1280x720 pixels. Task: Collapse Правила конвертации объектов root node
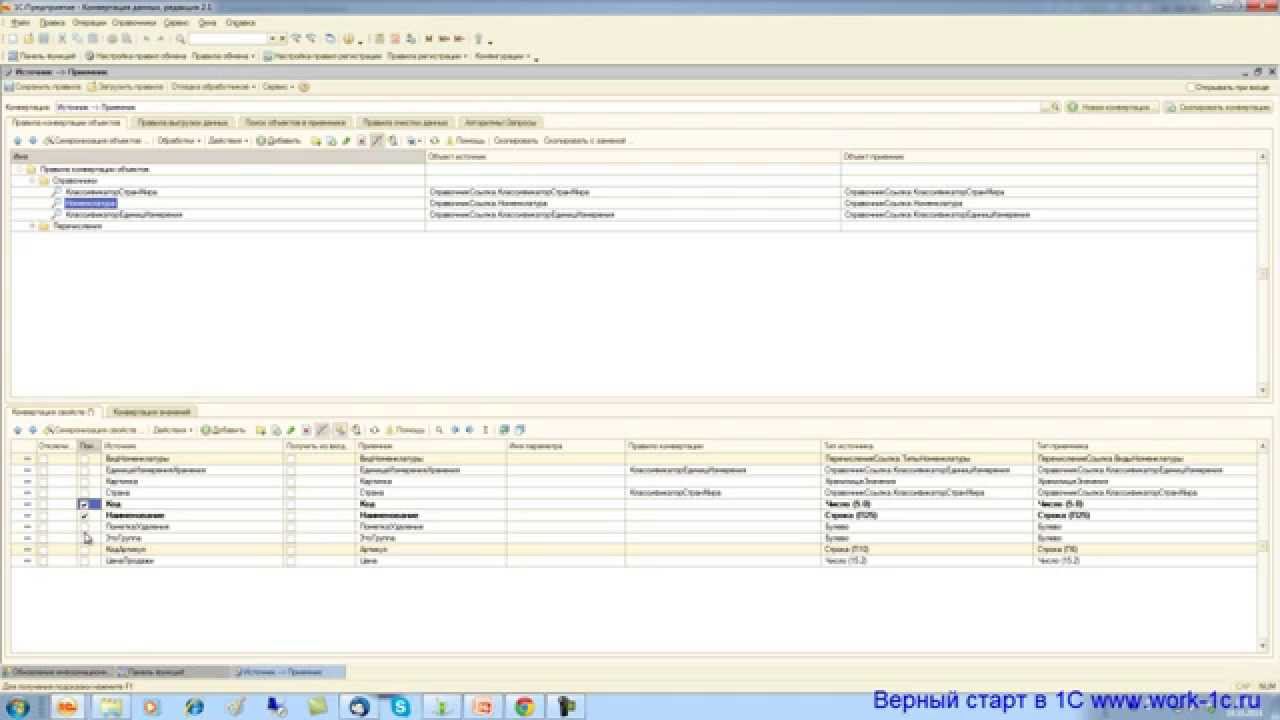18,170
